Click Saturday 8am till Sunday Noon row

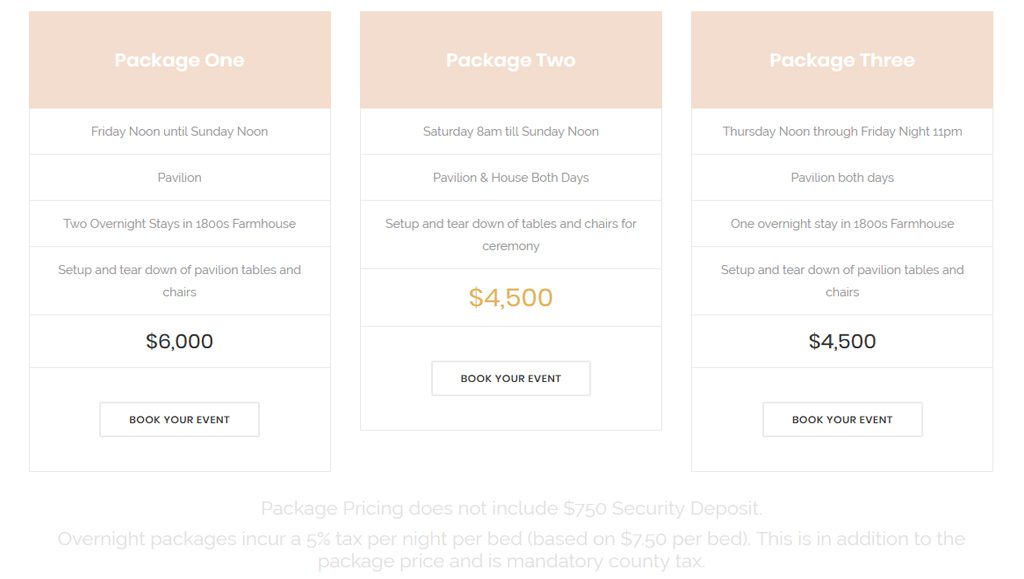(x=511, y=131)
